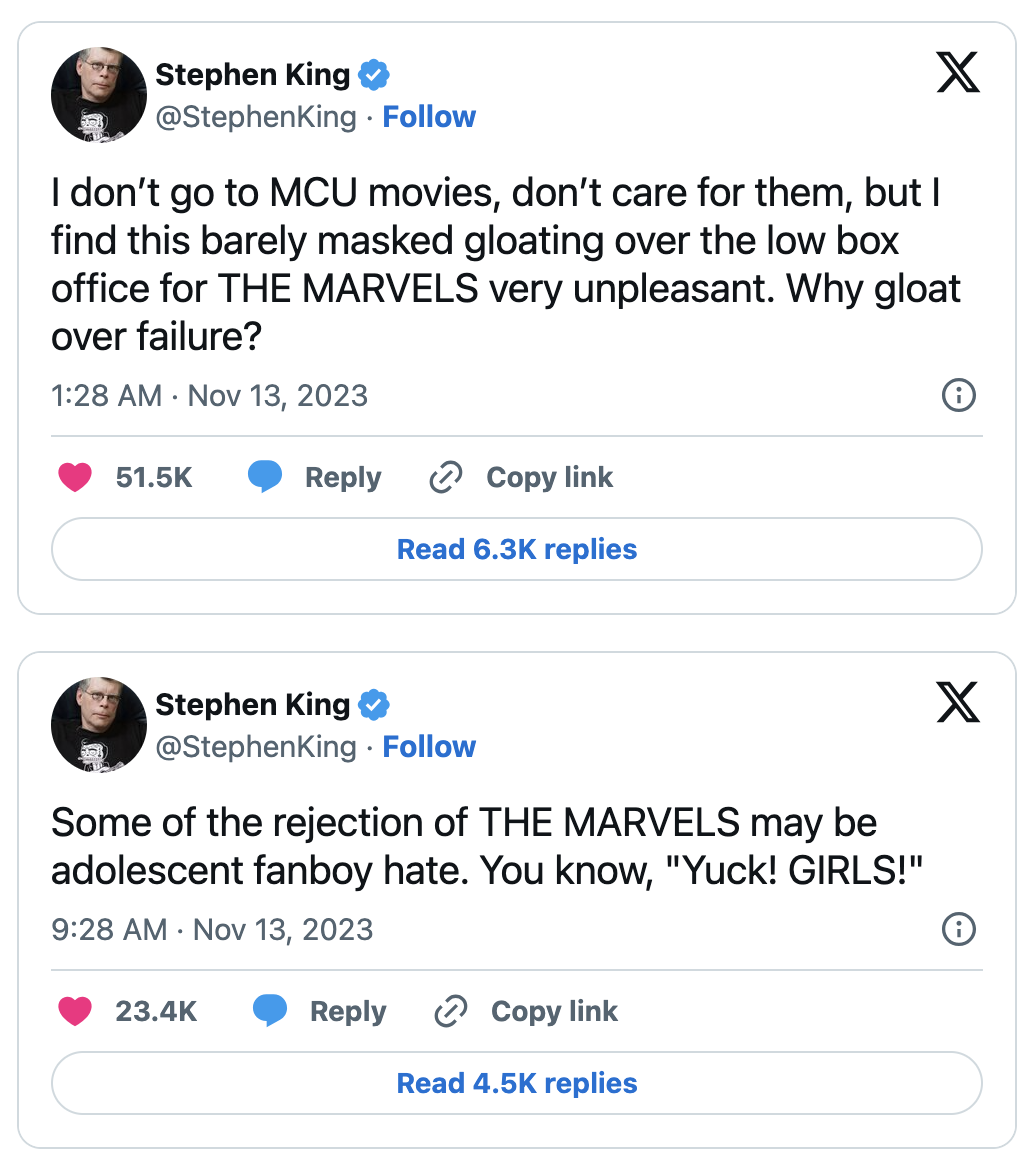Screen dimensions: 1032x1170
Task: Click the reply bubble icon on the first tweet
Action: point(265,478)
